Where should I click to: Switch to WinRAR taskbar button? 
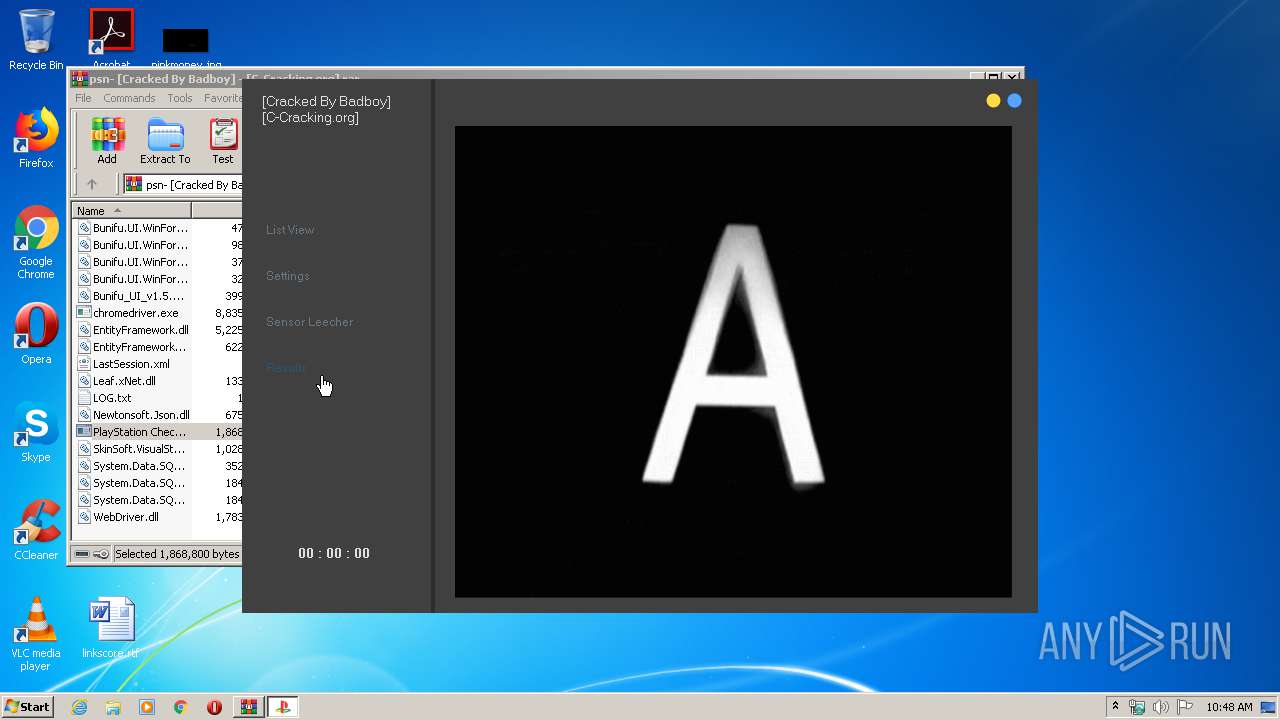pyautogui.click(x=248, y=707)
